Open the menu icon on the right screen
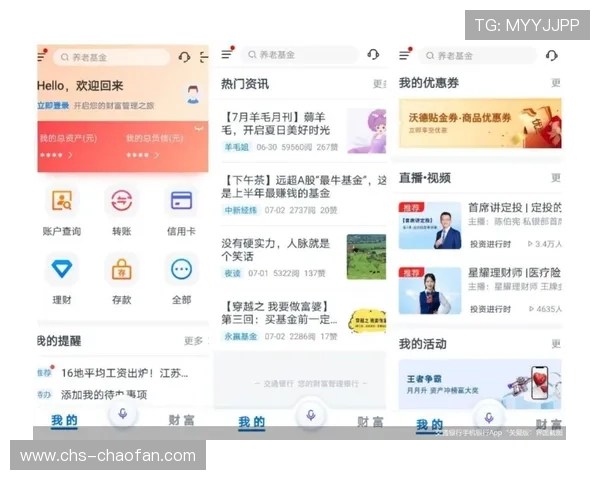 pos(406,55)
